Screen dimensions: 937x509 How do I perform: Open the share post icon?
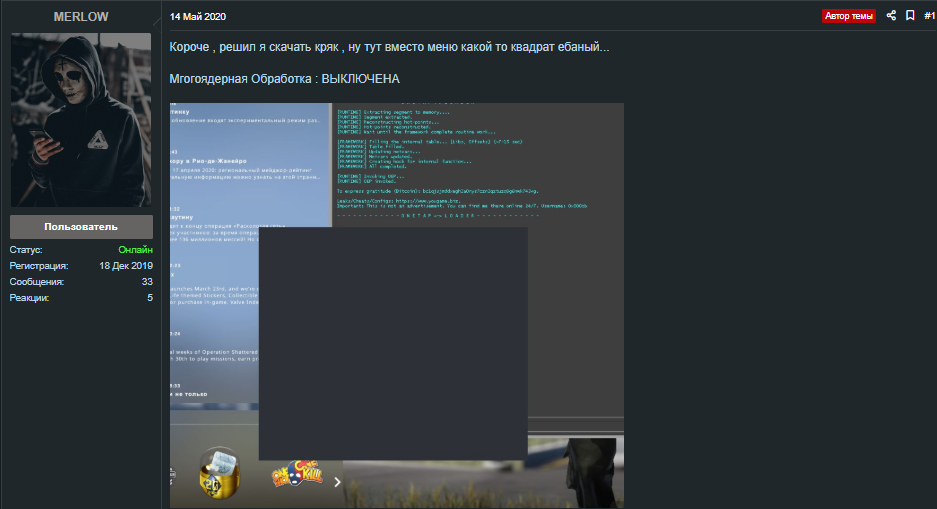coord(891,16)
